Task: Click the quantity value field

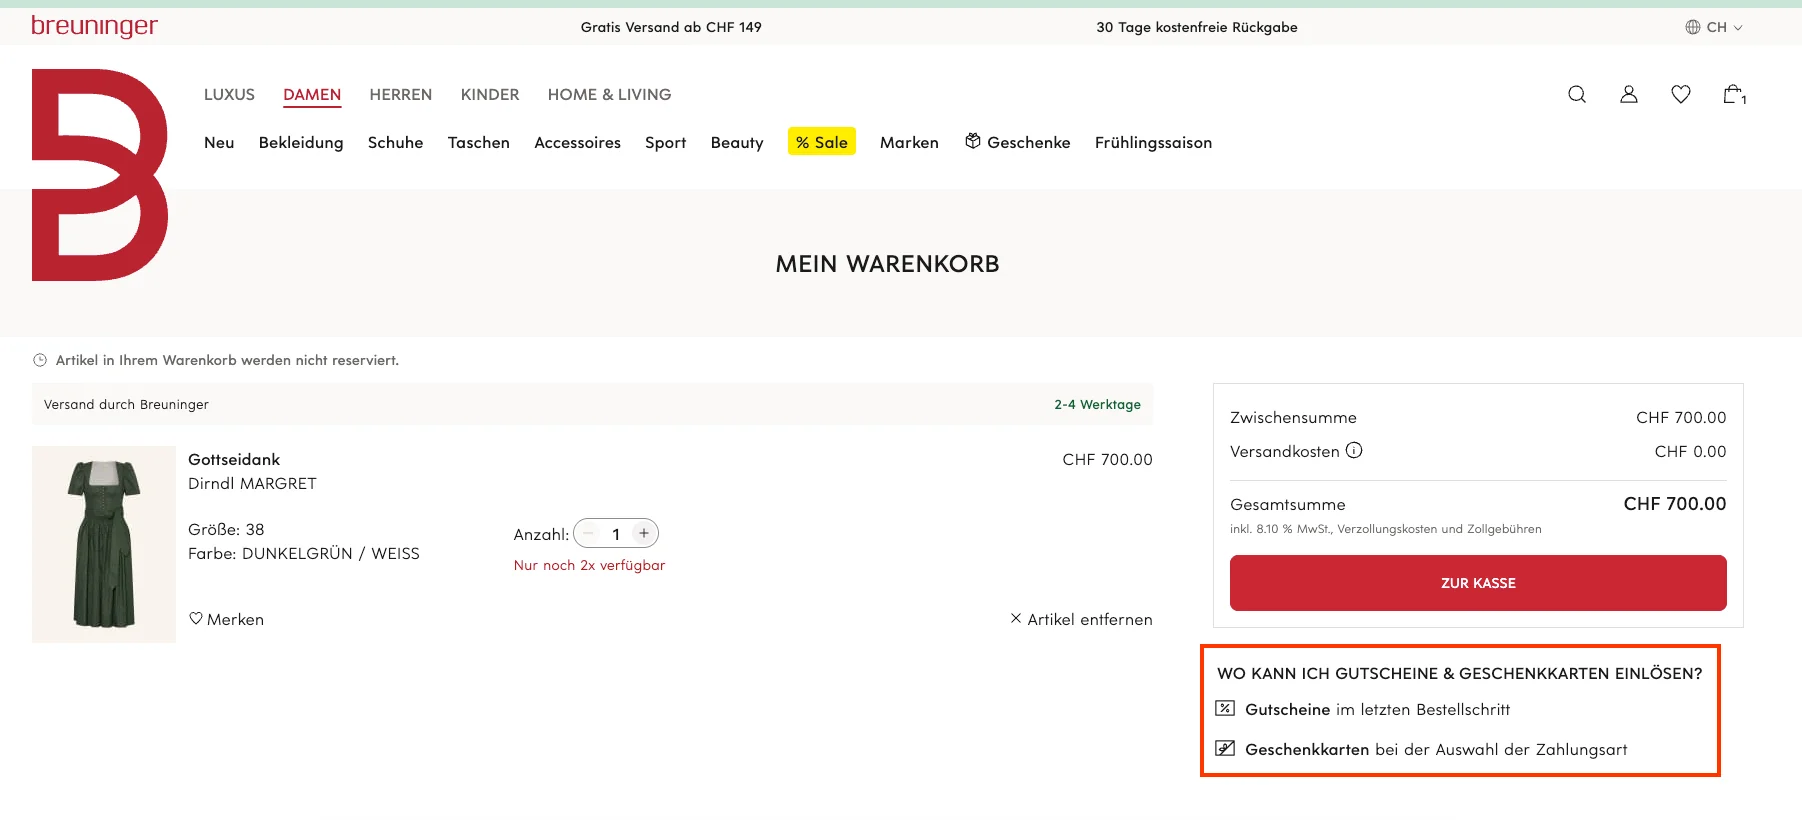Action: pos(616,534)
